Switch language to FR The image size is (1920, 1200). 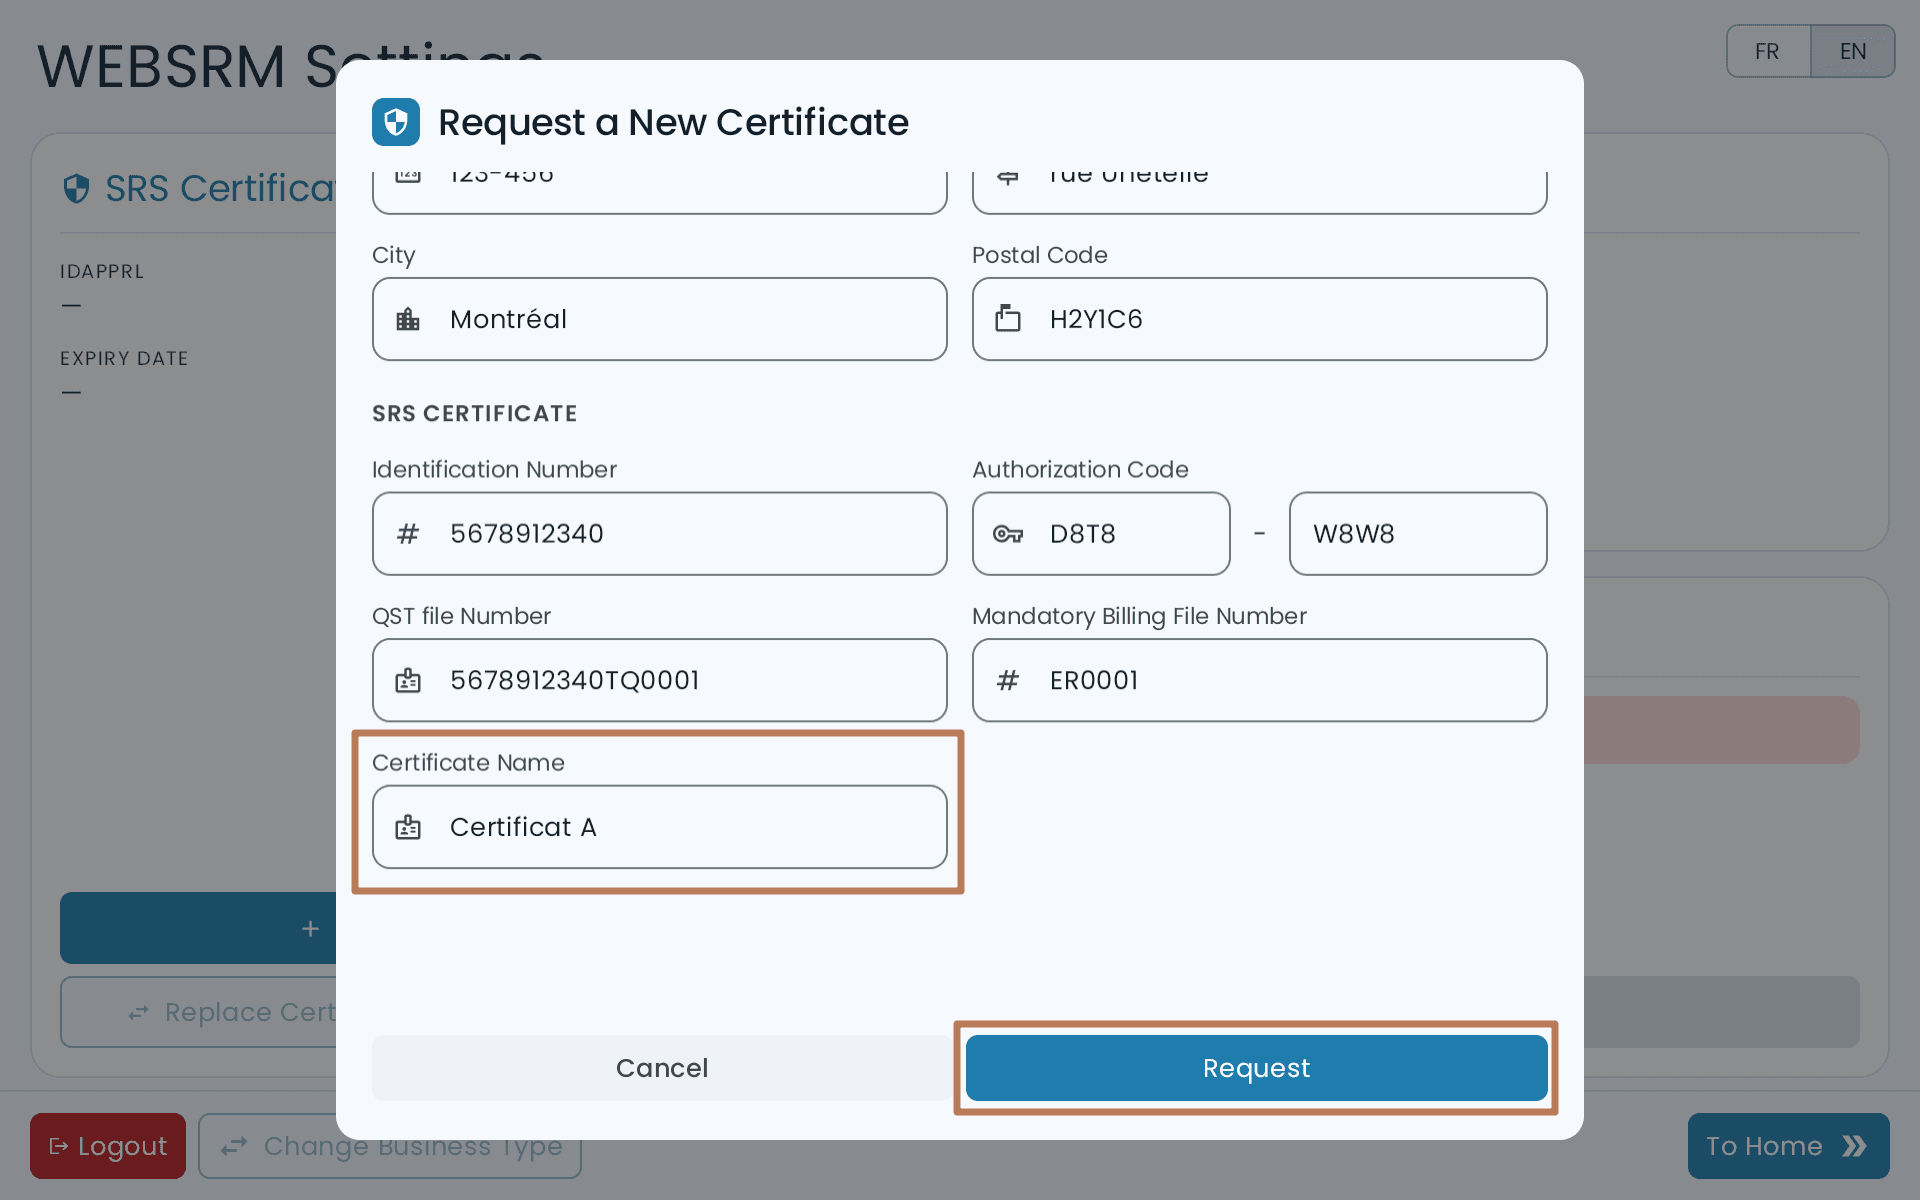click(x=1767, y=51)
